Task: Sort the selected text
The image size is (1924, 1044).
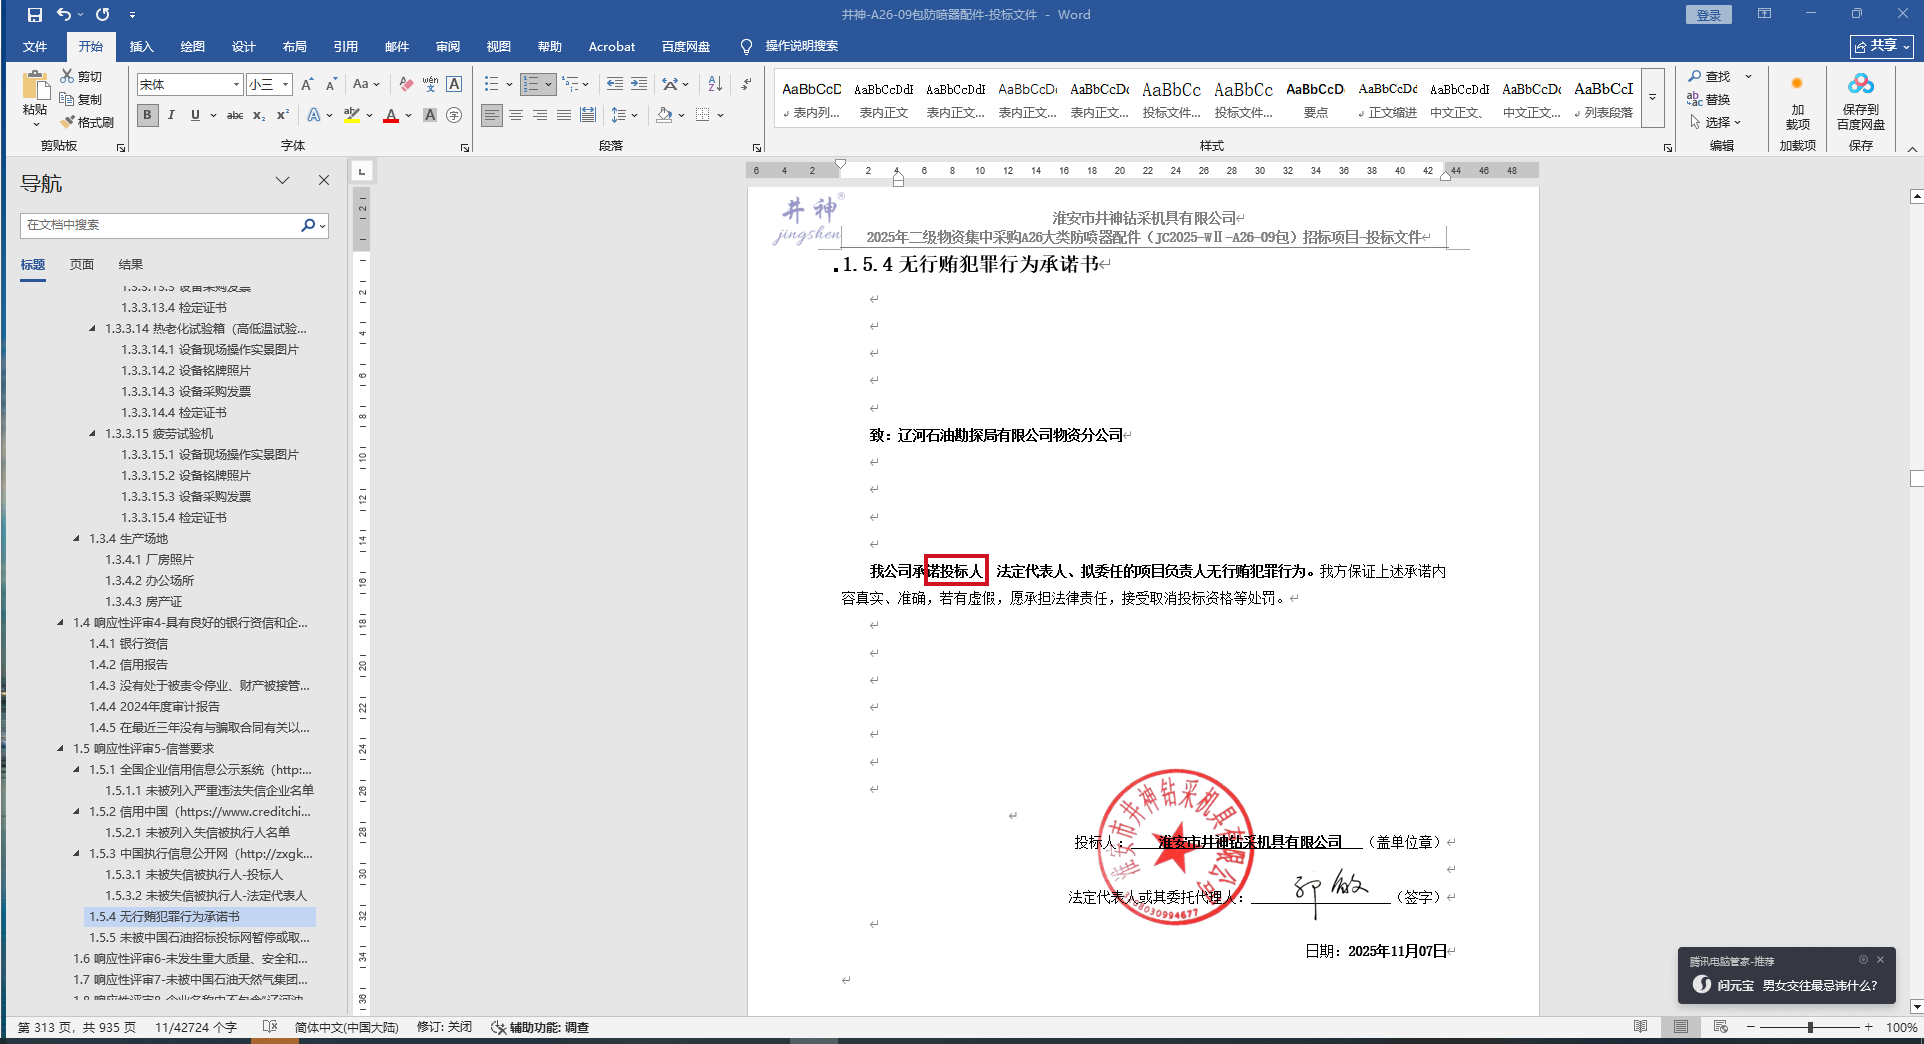Action: tap(715, 85)
